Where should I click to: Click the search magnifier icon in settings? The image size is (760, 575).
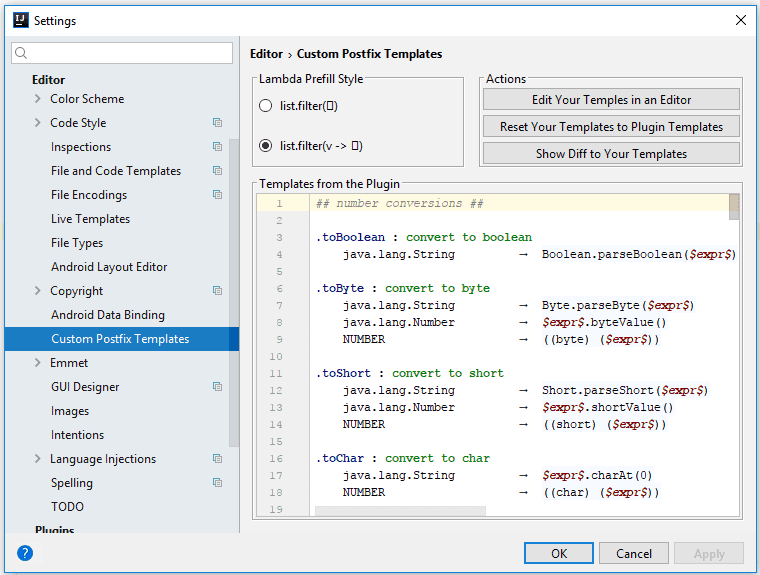tap(22, 53)
